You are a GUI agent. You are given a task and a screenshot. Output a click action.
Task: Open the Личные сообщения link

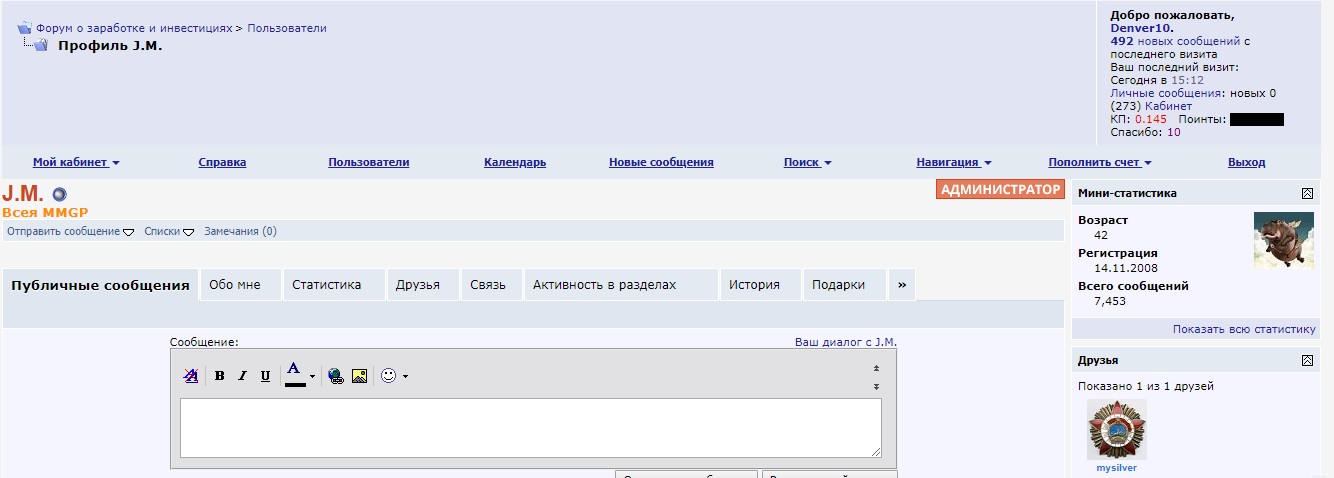coord(1168,93)
